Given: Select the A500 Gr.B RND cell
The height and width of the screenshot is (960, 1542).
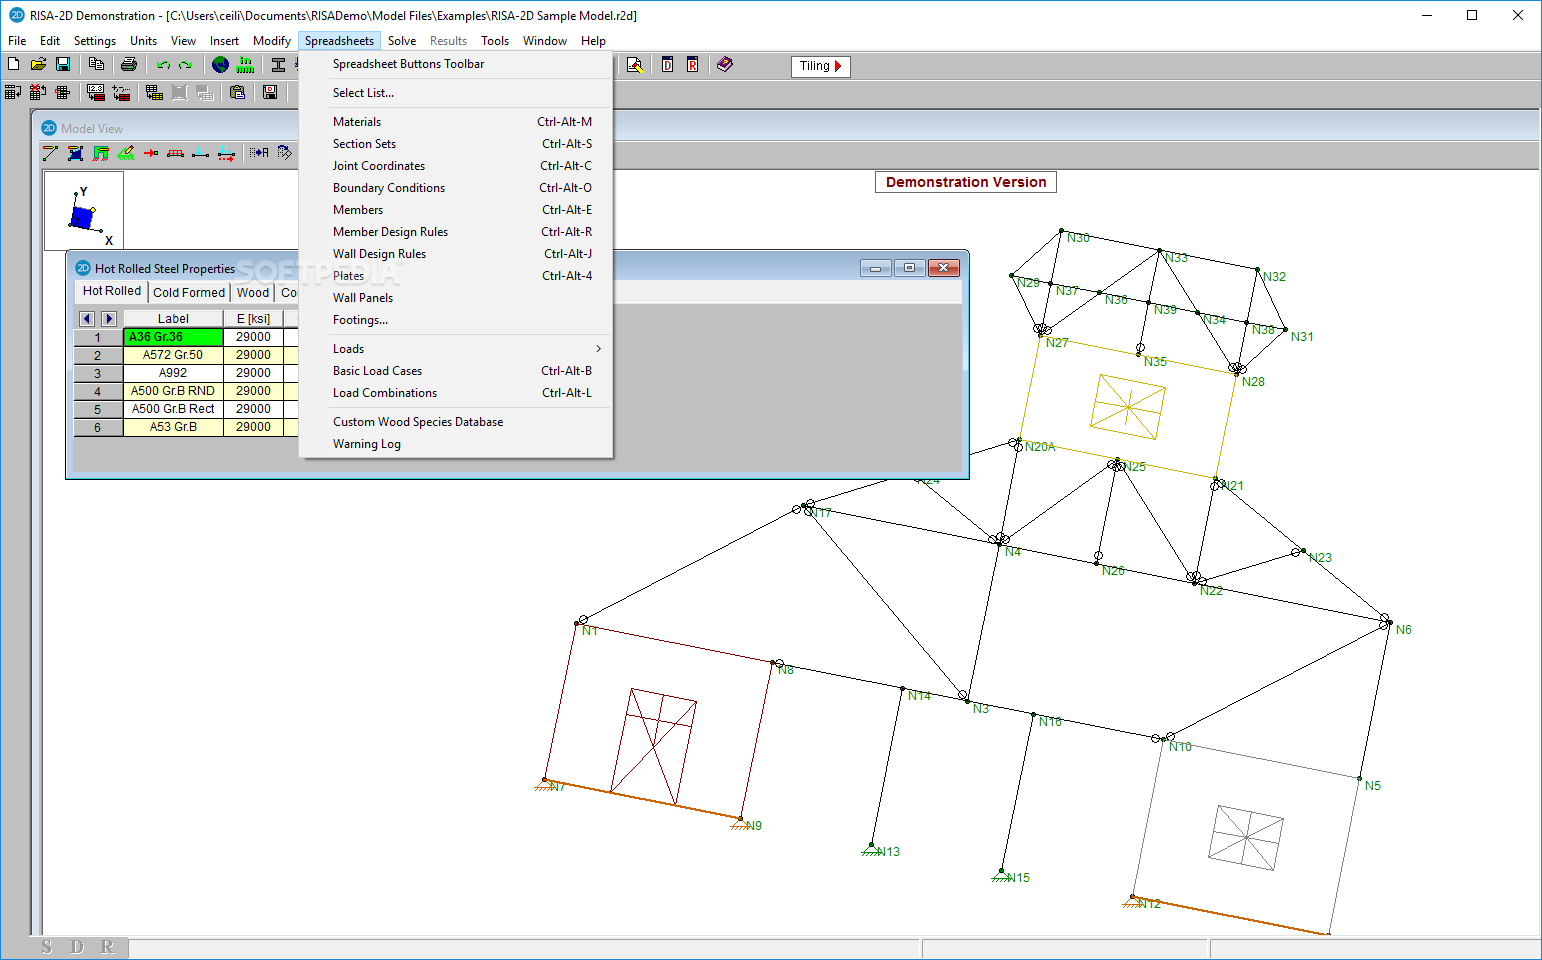Looking at the screenshot, I should 173,391.
